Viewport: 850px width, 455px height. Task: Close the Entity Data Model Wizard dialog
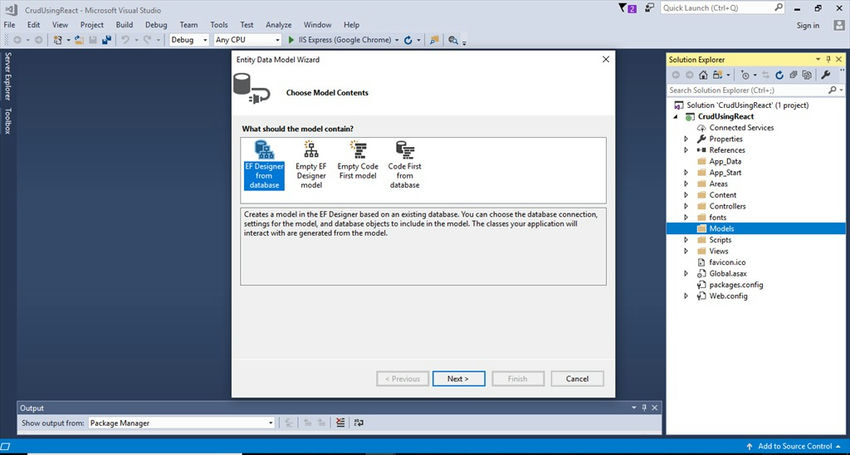[x=606, y=59]
